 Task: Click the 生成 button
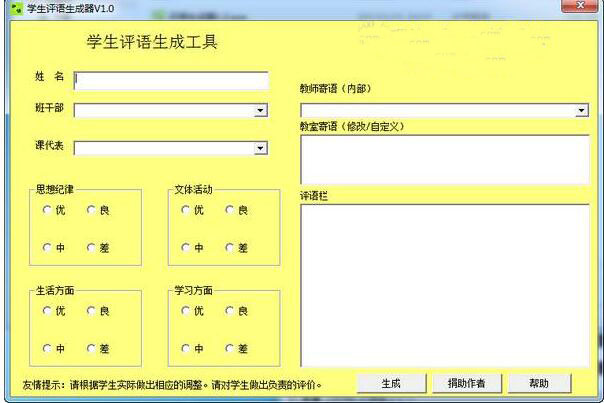pyautogui.click(x=390, y=383)
